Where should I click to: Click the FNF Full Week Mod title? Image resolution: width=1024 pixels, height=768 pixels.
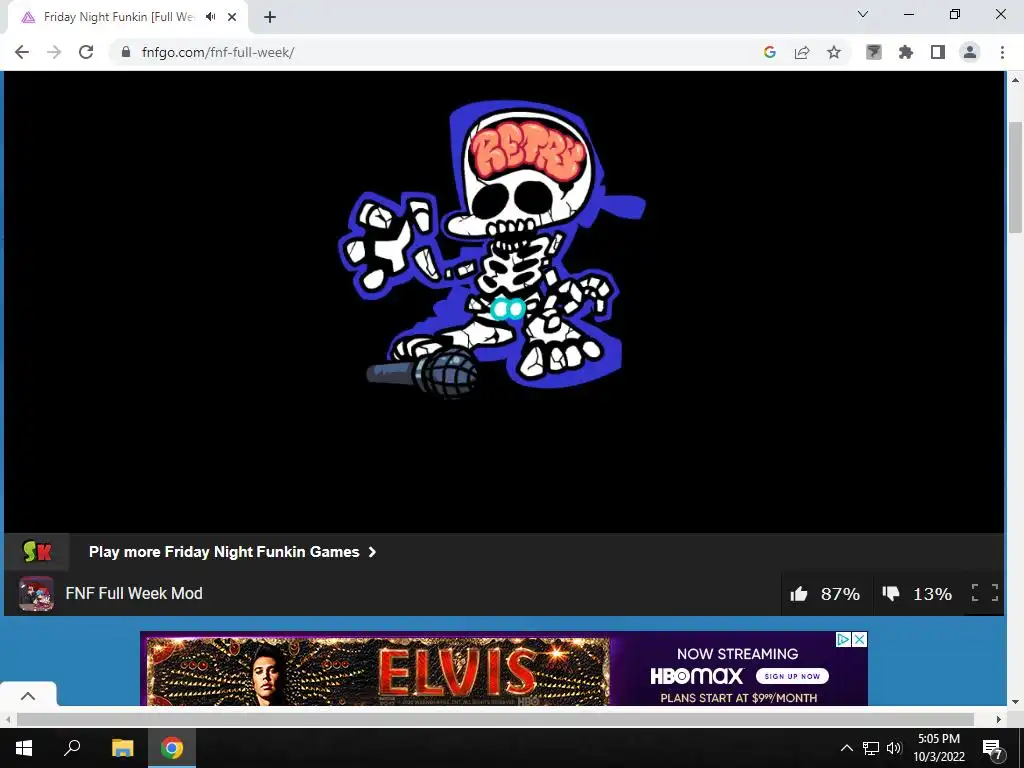pos(134,594)
